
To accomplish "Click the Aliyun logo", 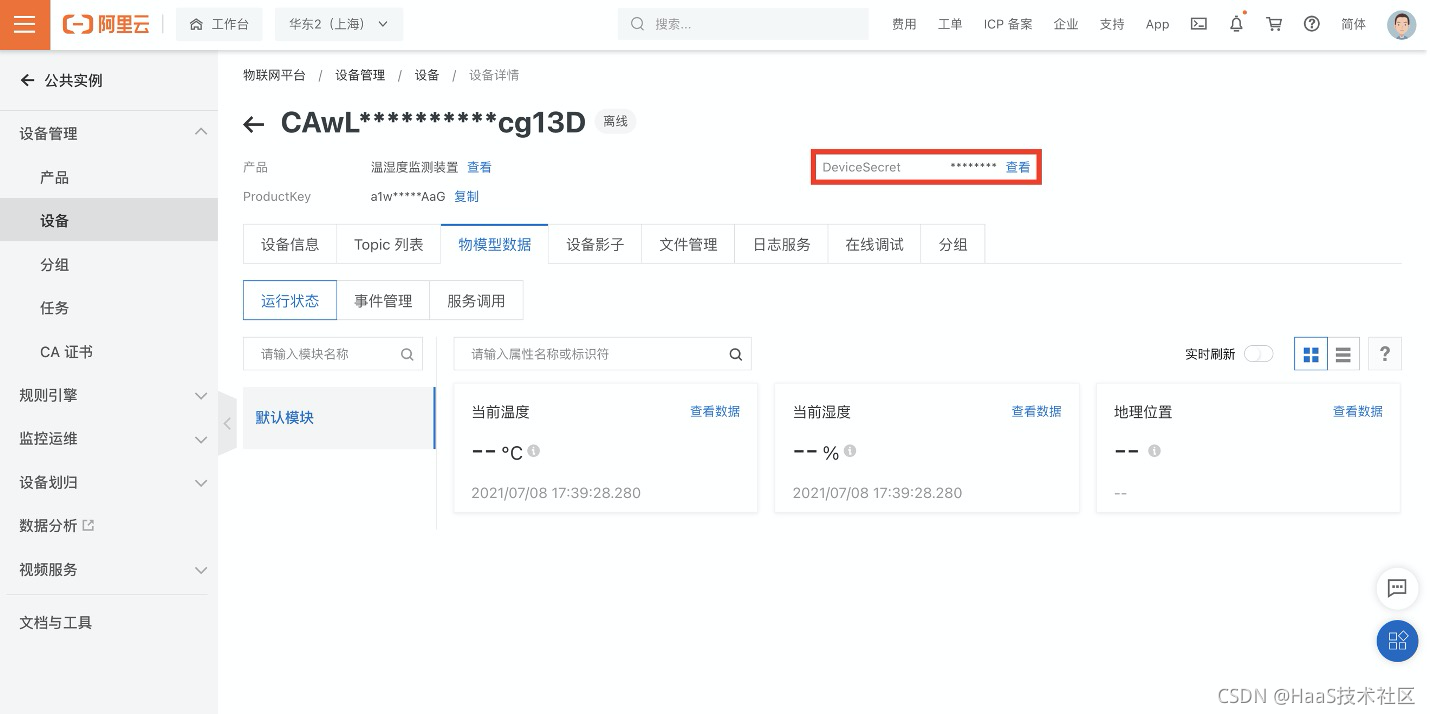I will pyautogui.click(x=106, y=25).
